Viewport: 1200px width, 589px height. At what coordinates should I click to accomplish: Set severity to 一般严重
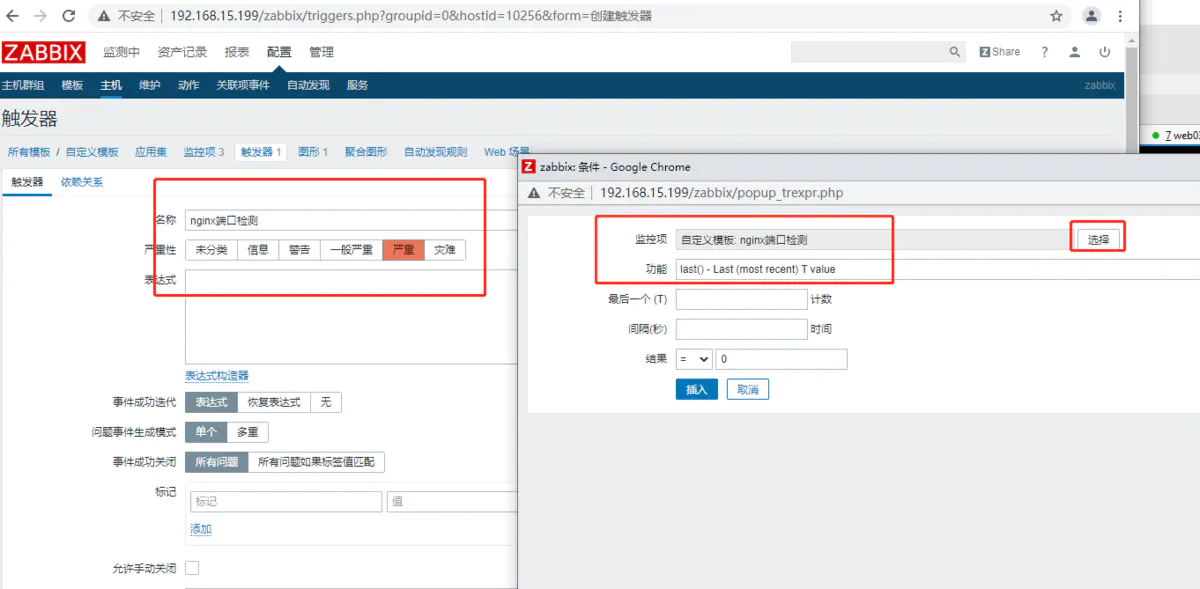pyautogui.click(x=351, y=250)
